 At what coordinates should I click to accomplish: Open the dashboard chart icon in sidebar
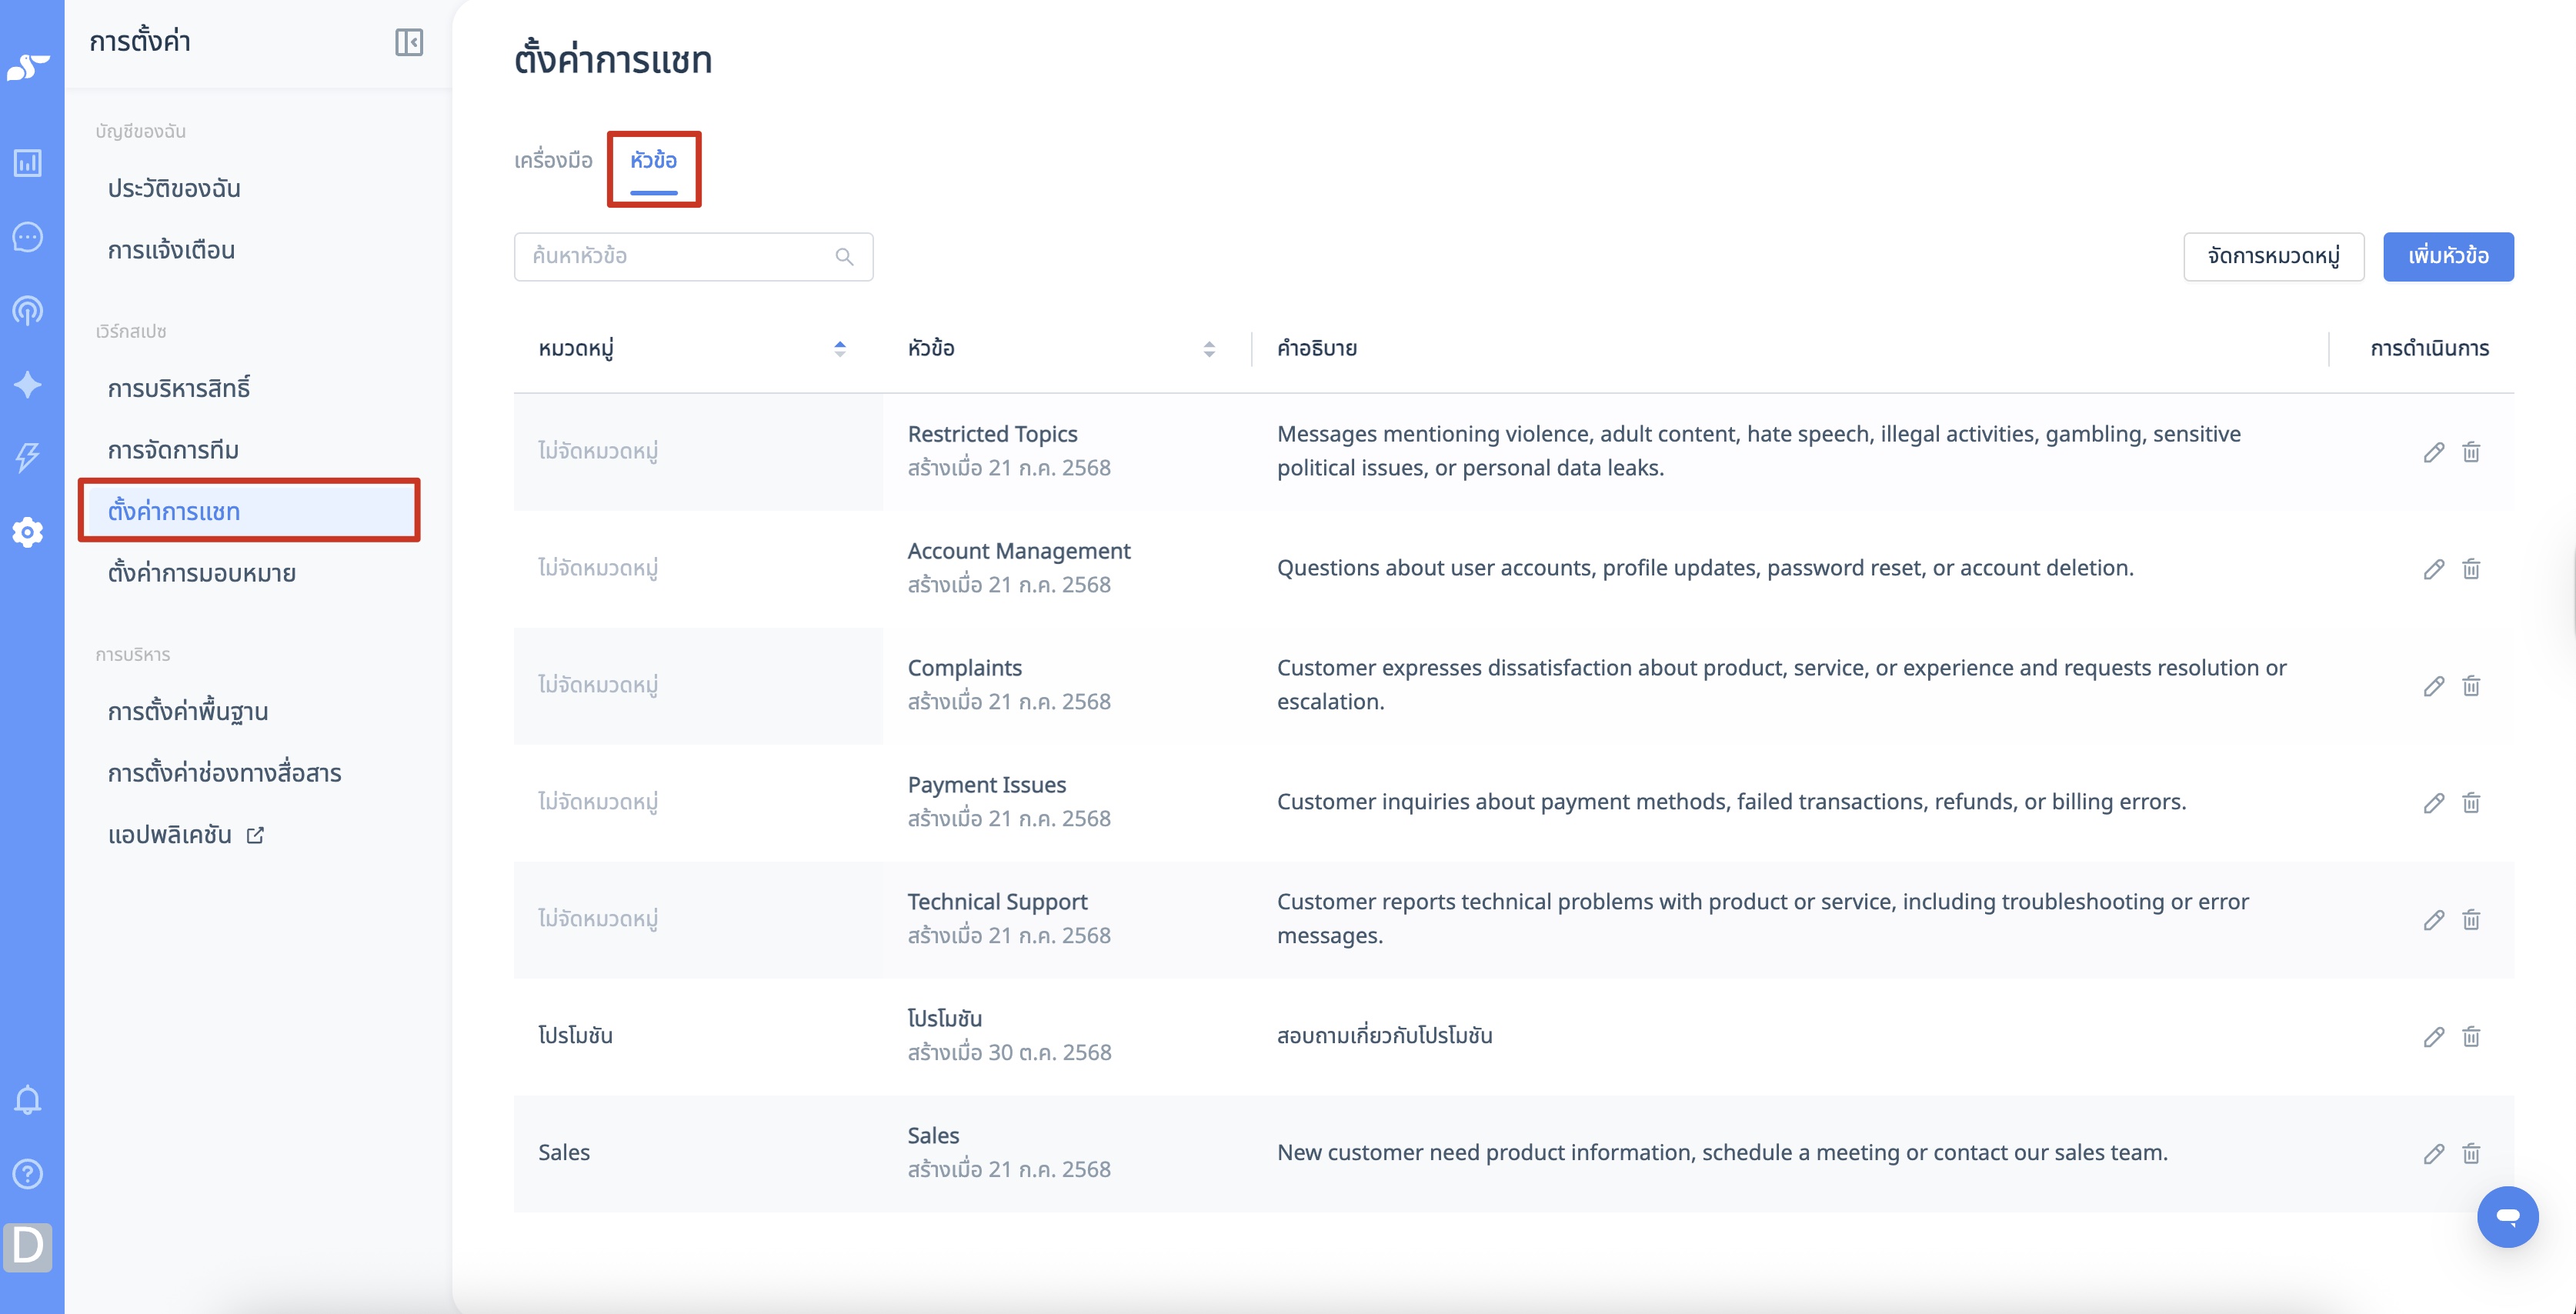[28, 162]
